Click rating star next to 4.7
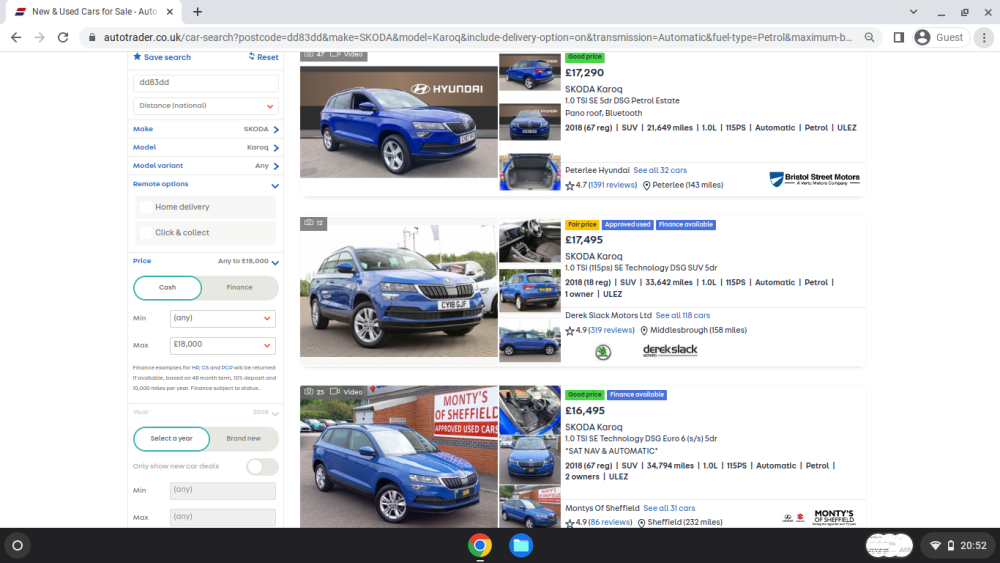The image size is (1000, 563). 570,186
